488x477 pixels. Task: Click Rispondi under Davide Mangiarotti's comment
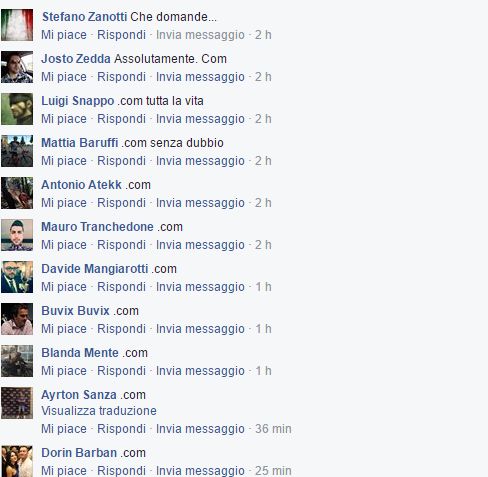(x=121, y=287)
